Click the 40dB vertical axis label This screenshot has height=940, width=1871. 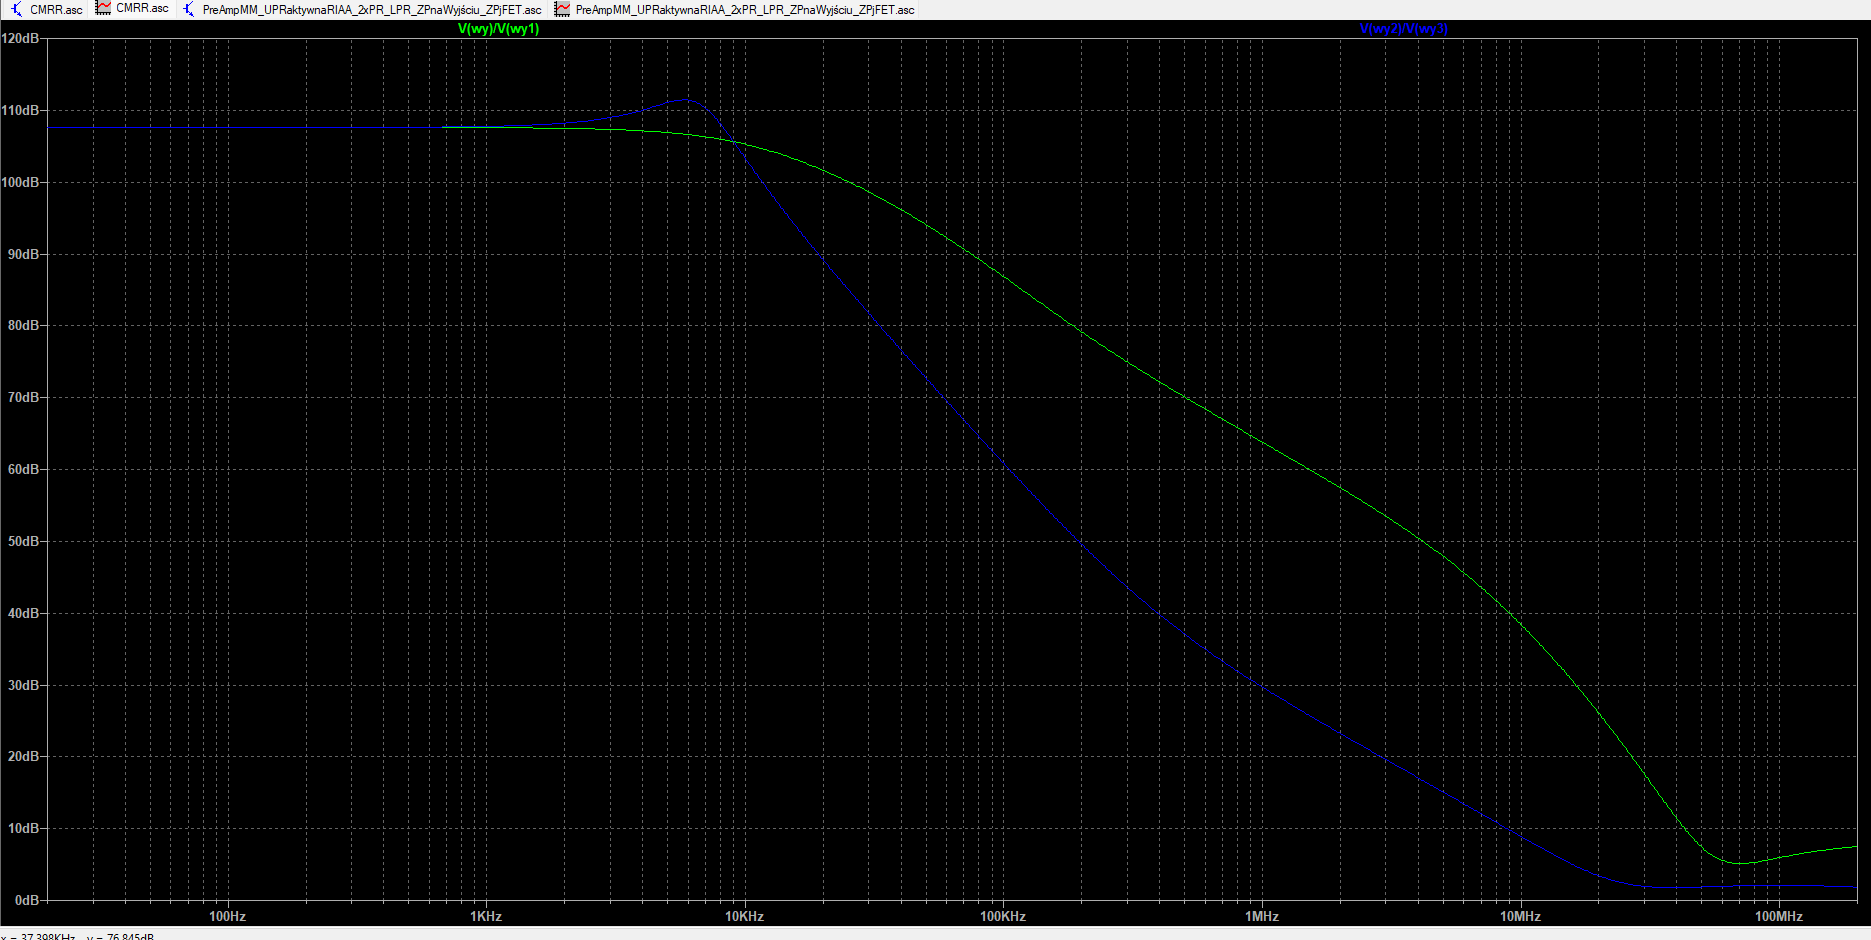click(24, 613)
